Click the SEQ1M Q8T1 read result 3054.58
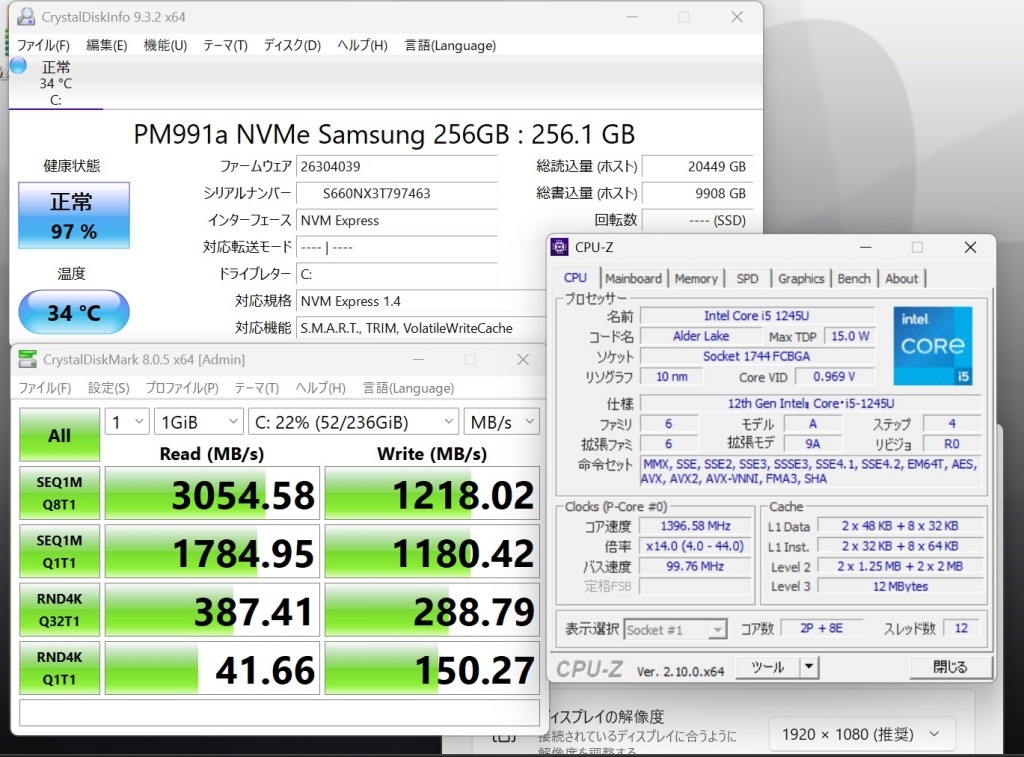The height and width of the screenshot is (757, 1024). pyautogui.click(x=212, y=493)
